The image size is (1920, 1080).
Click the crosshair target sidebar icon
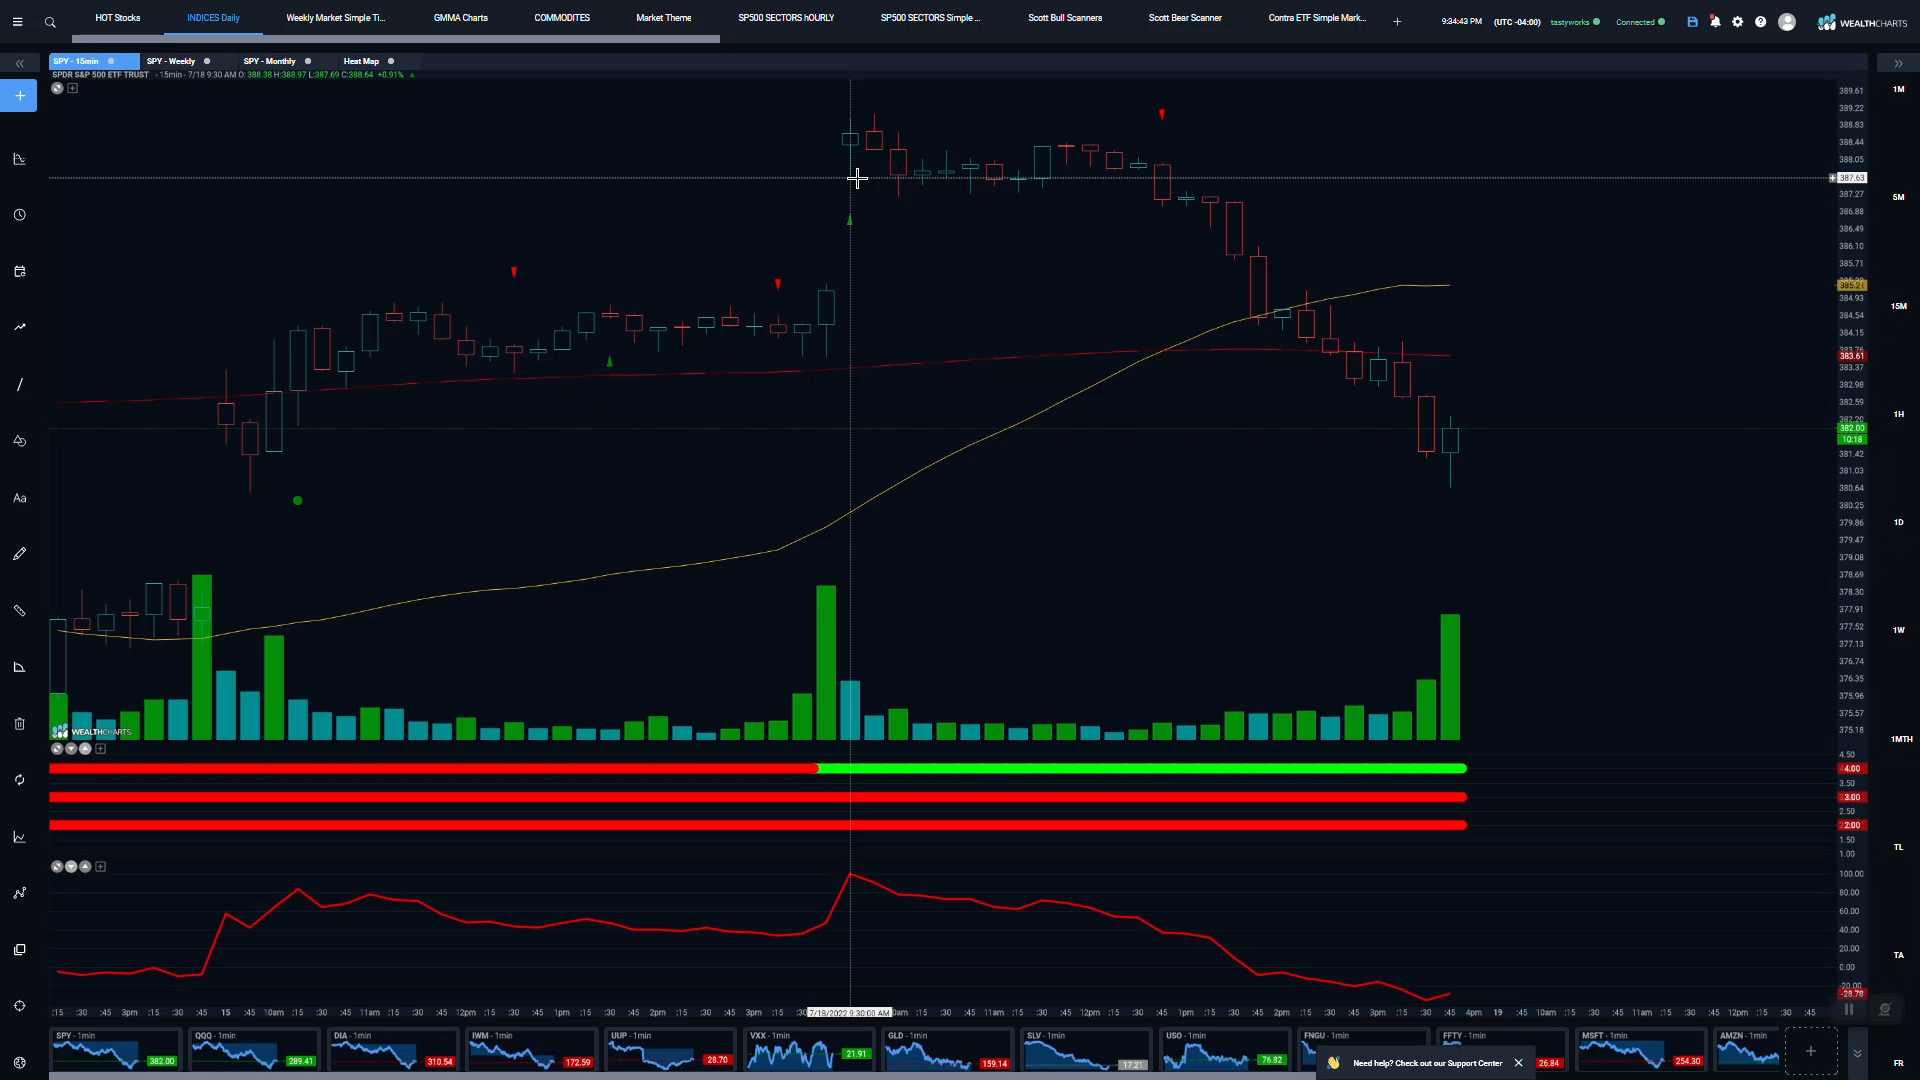click(x=19, y=1006)
